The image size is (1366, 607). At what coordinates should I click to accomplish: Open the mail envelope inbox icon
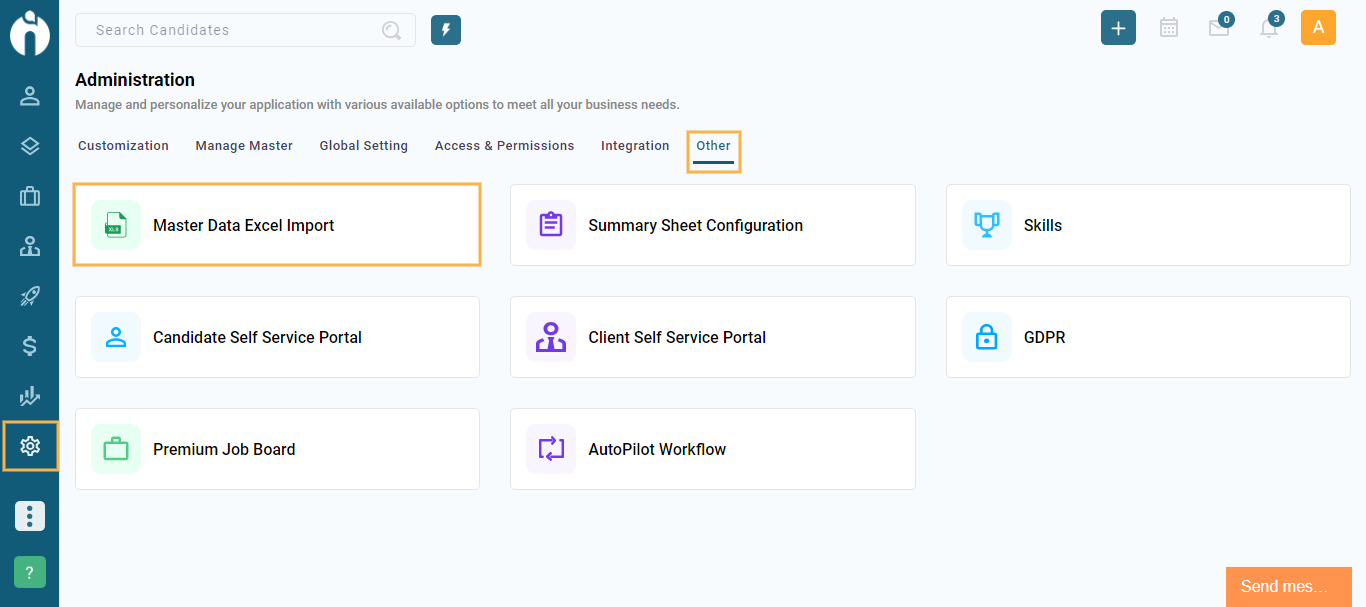1219,28
